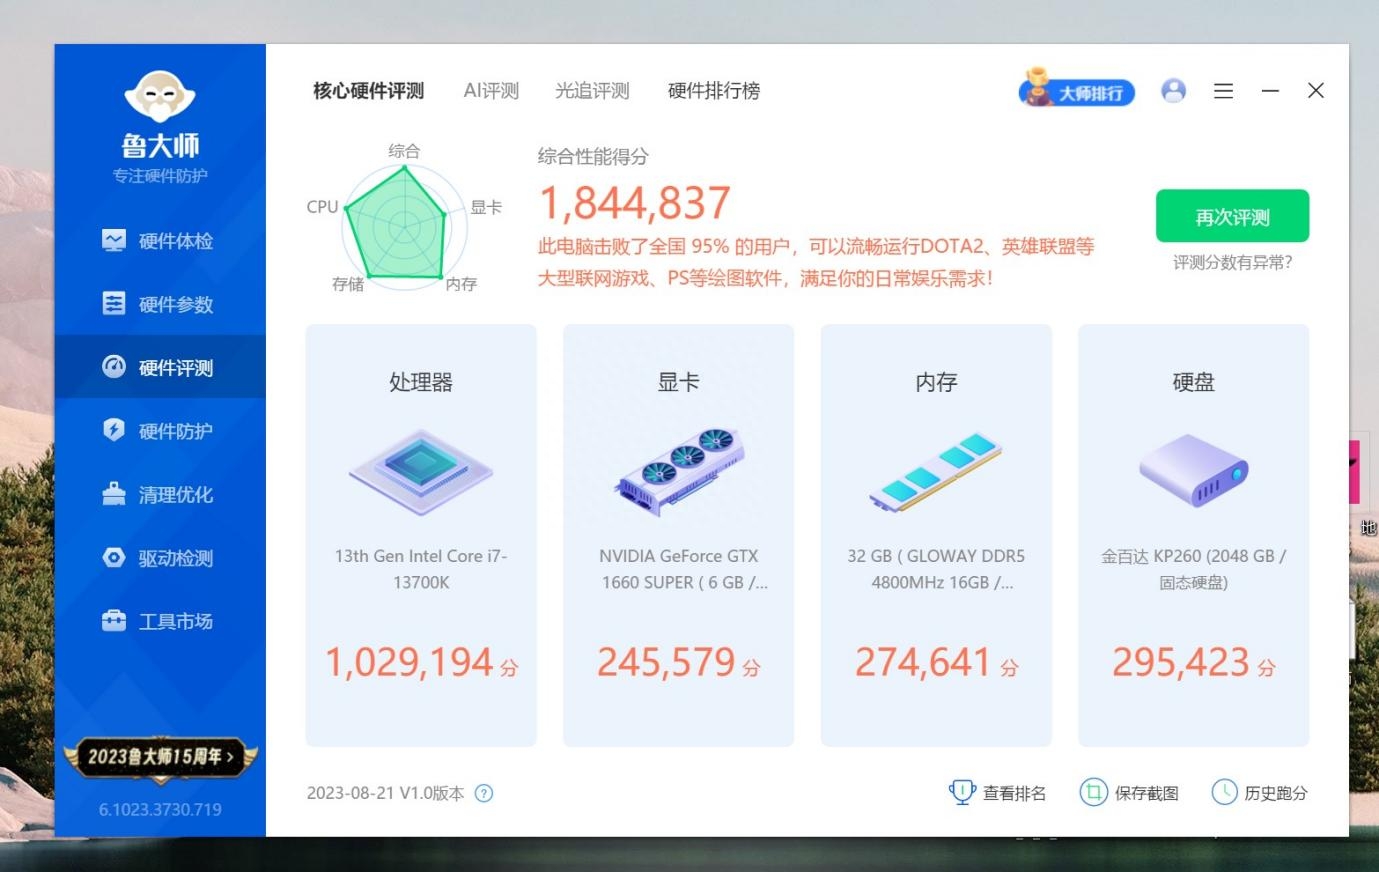Click the 2023-08-21 V1.0版本 label
Screen dimensions: 1379x872
tap(385, 794)
